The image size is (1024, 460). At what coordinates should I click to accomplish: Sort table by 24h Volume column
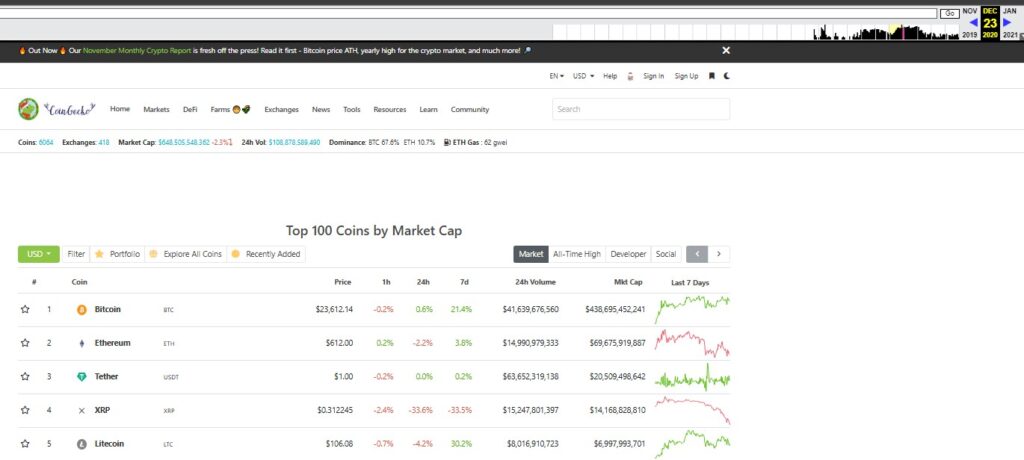pos(535,282)
